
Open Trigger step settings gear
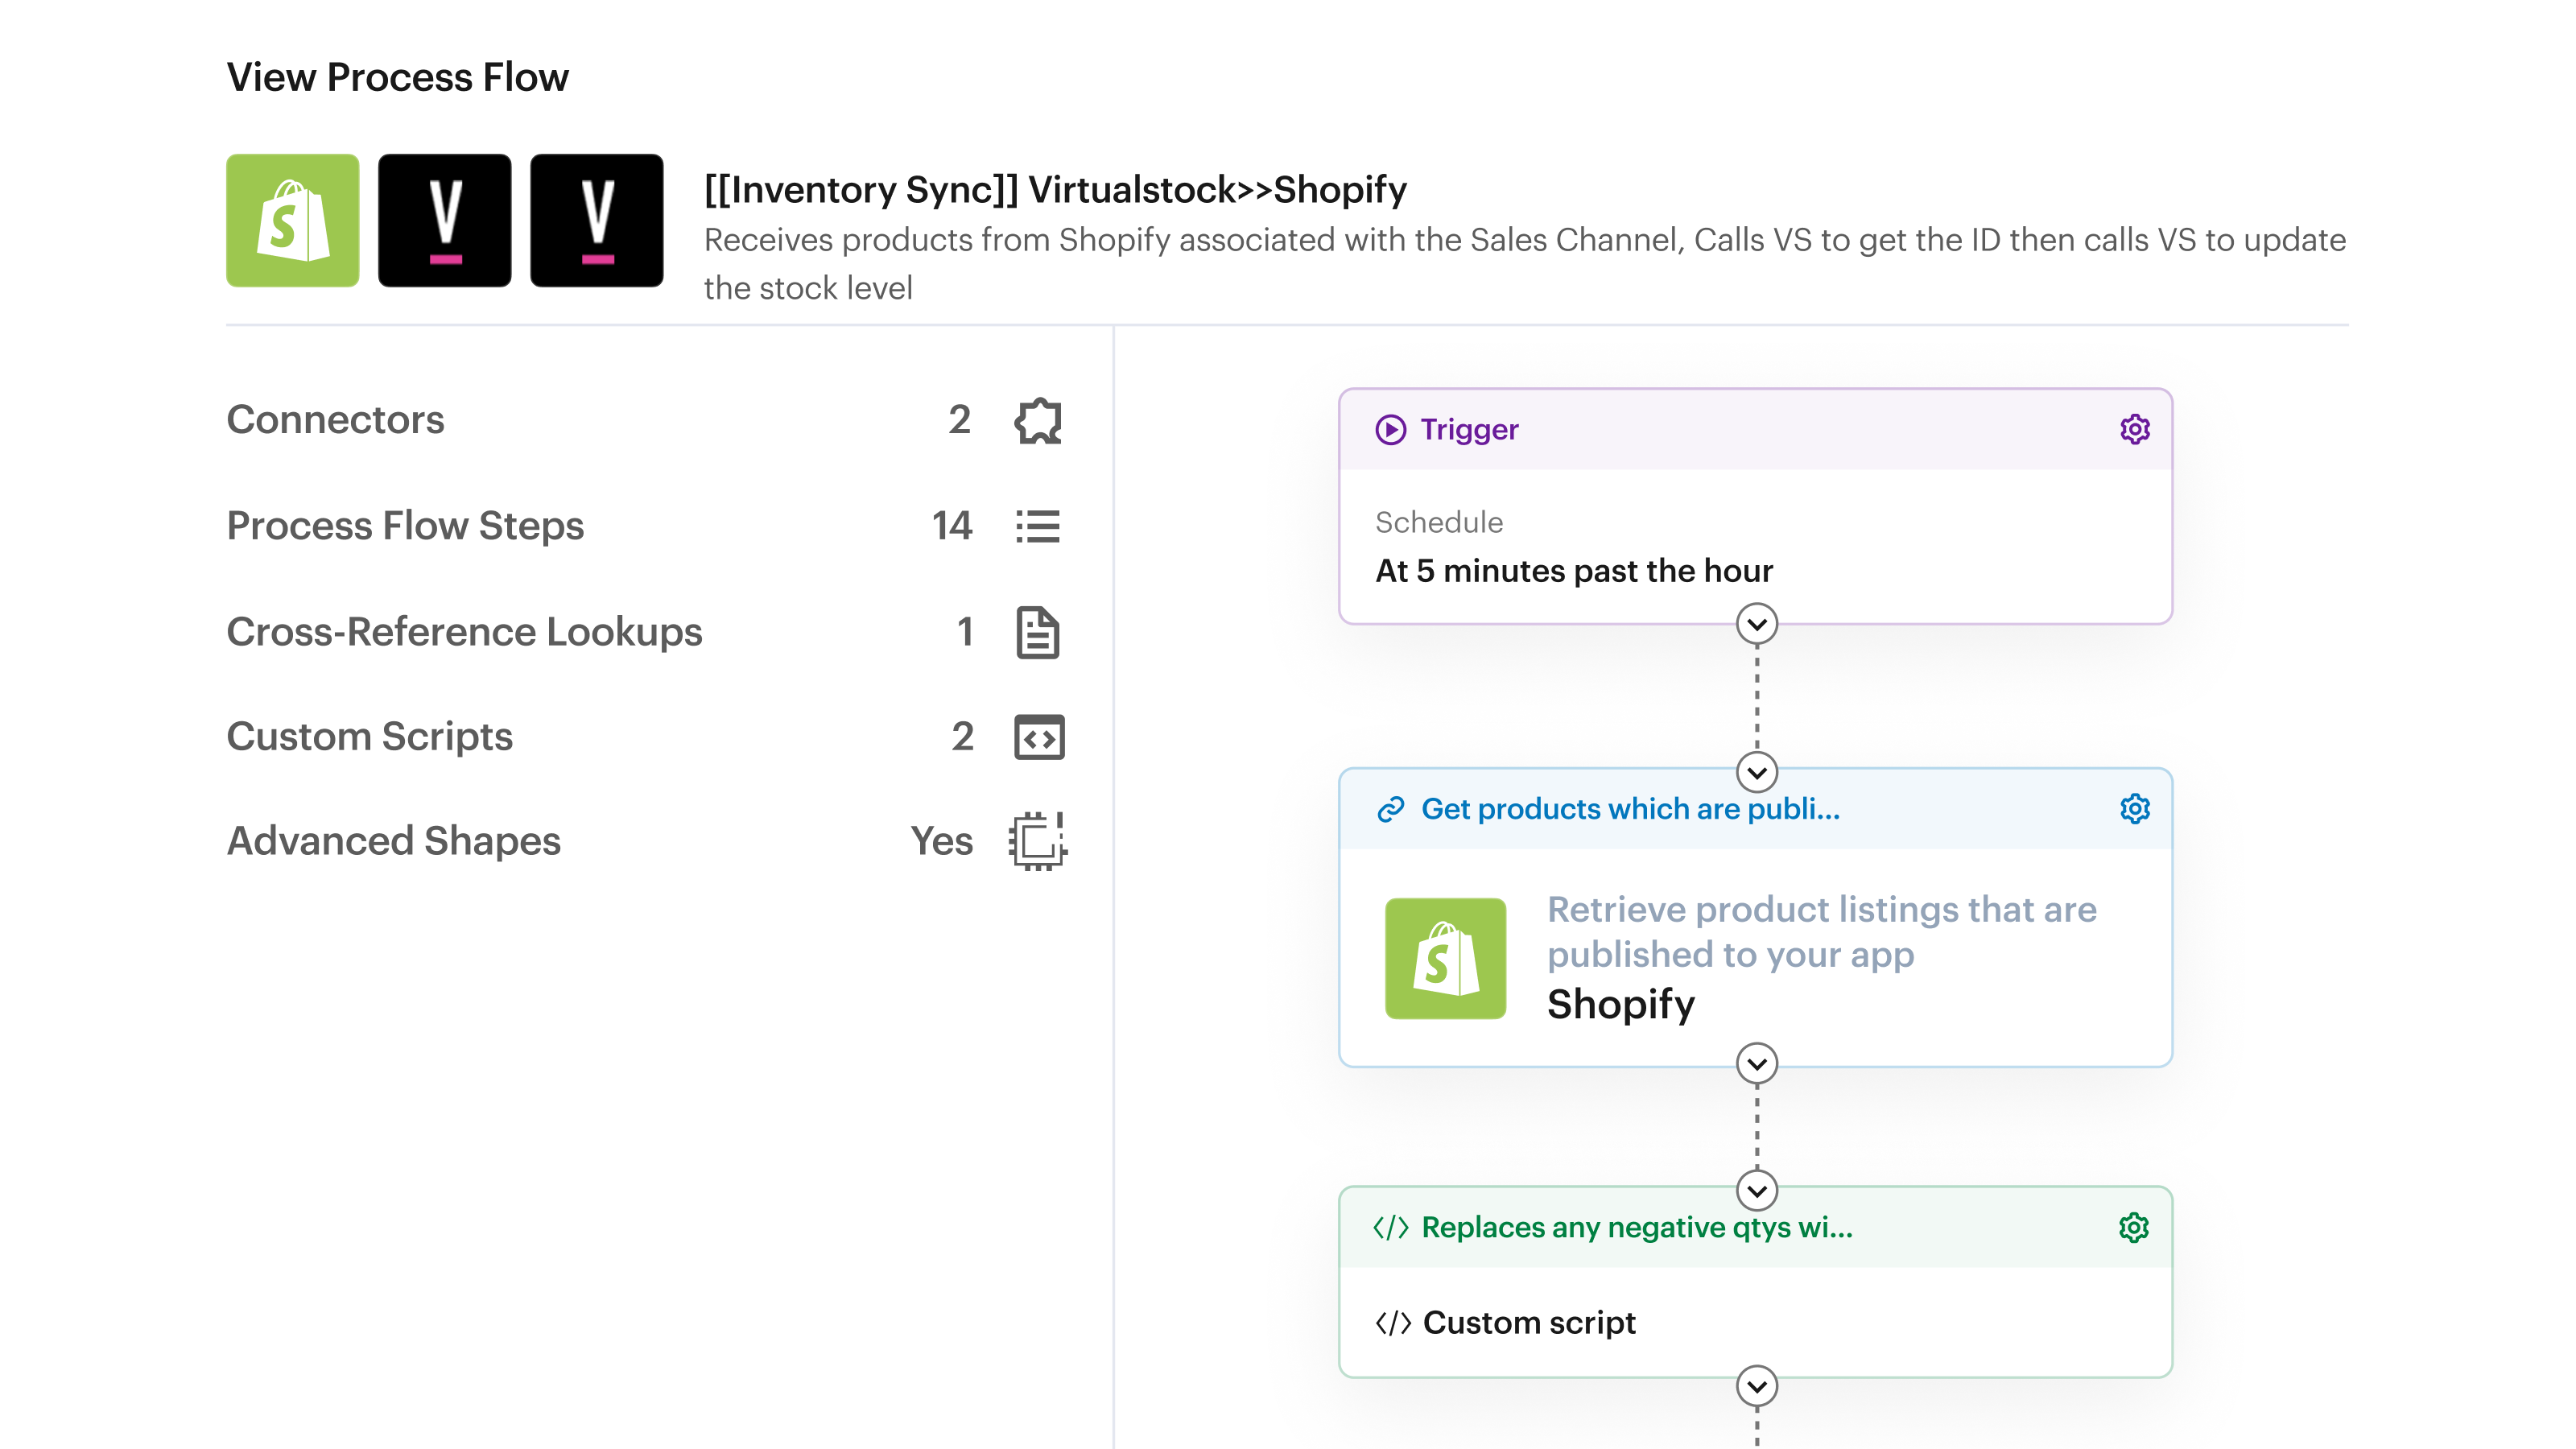pos(2134,429)
